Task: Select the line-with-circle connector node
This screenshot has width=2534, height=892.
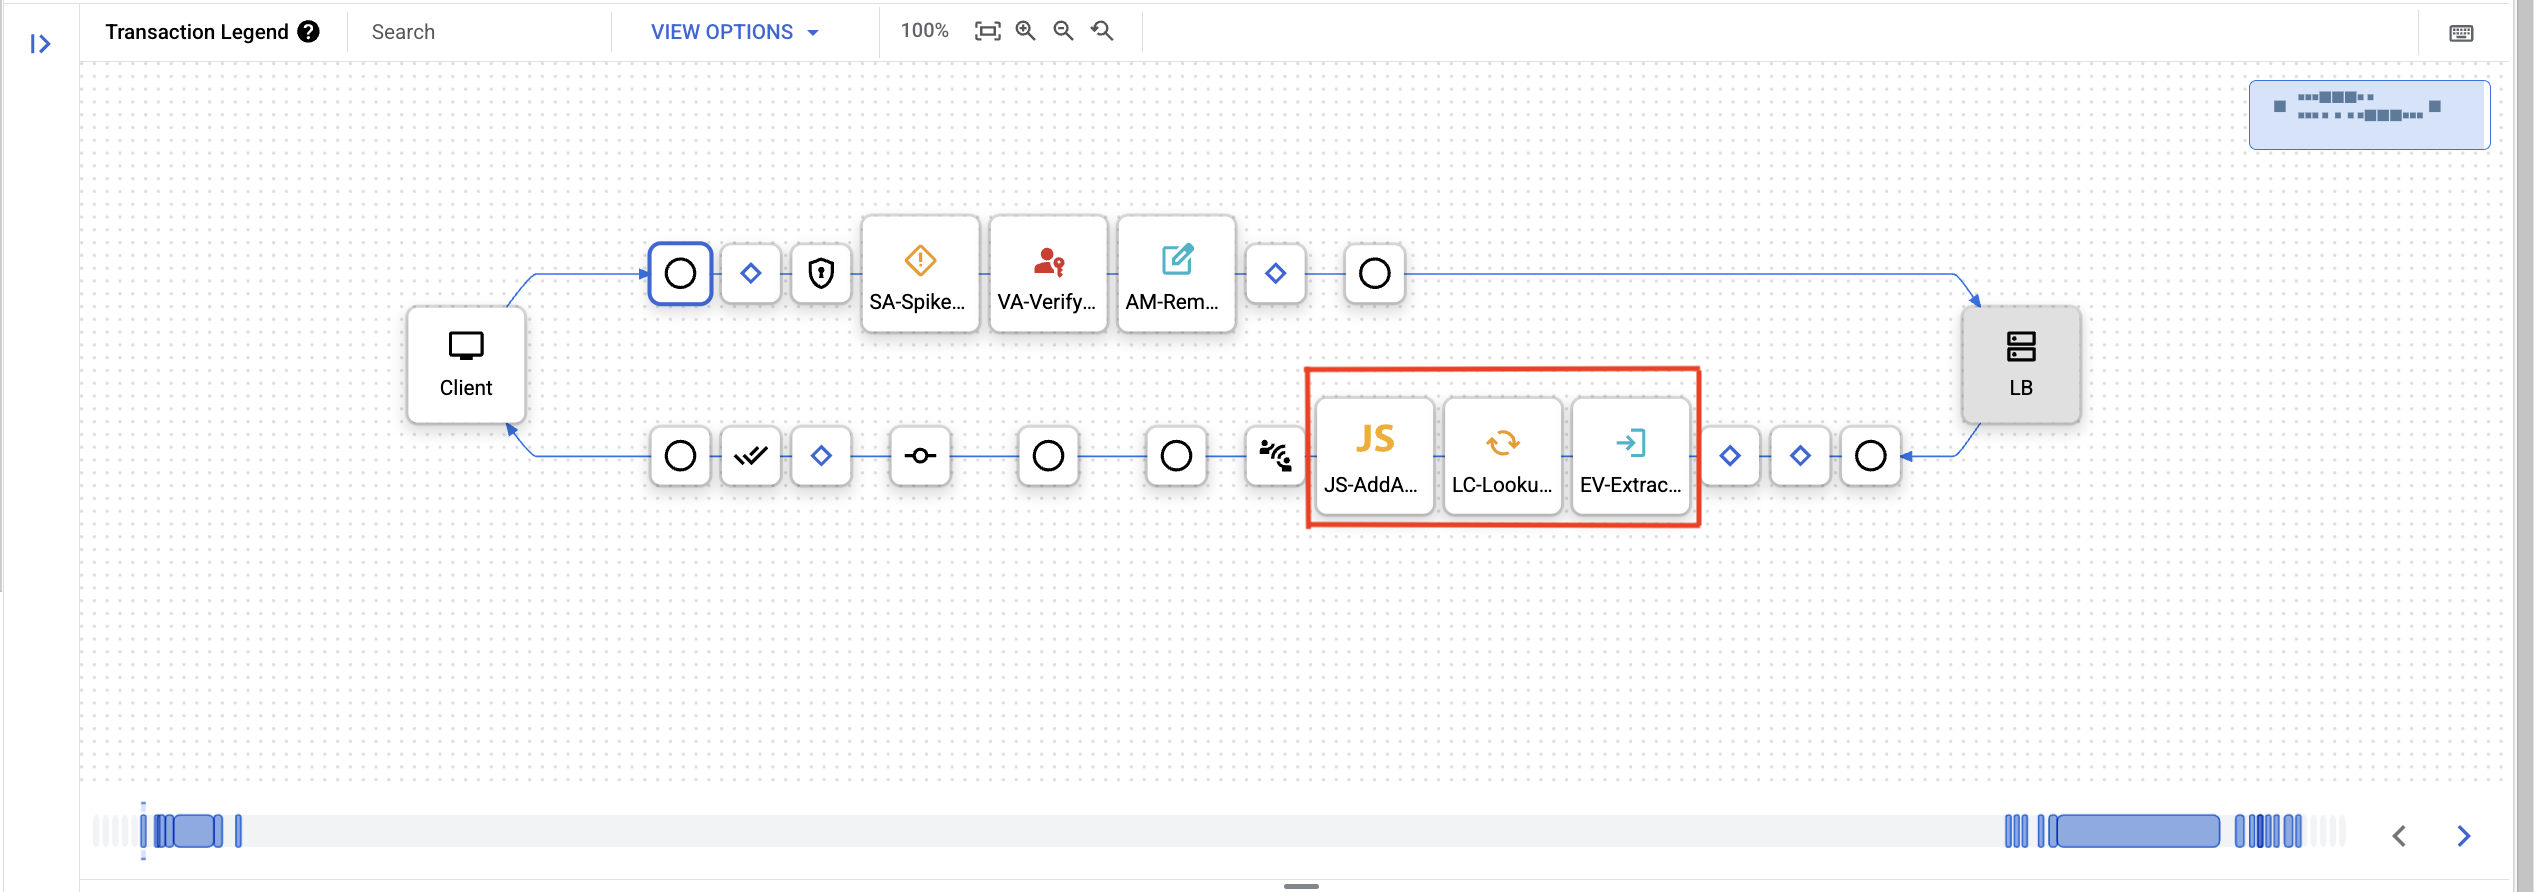Action: [920, 456]
